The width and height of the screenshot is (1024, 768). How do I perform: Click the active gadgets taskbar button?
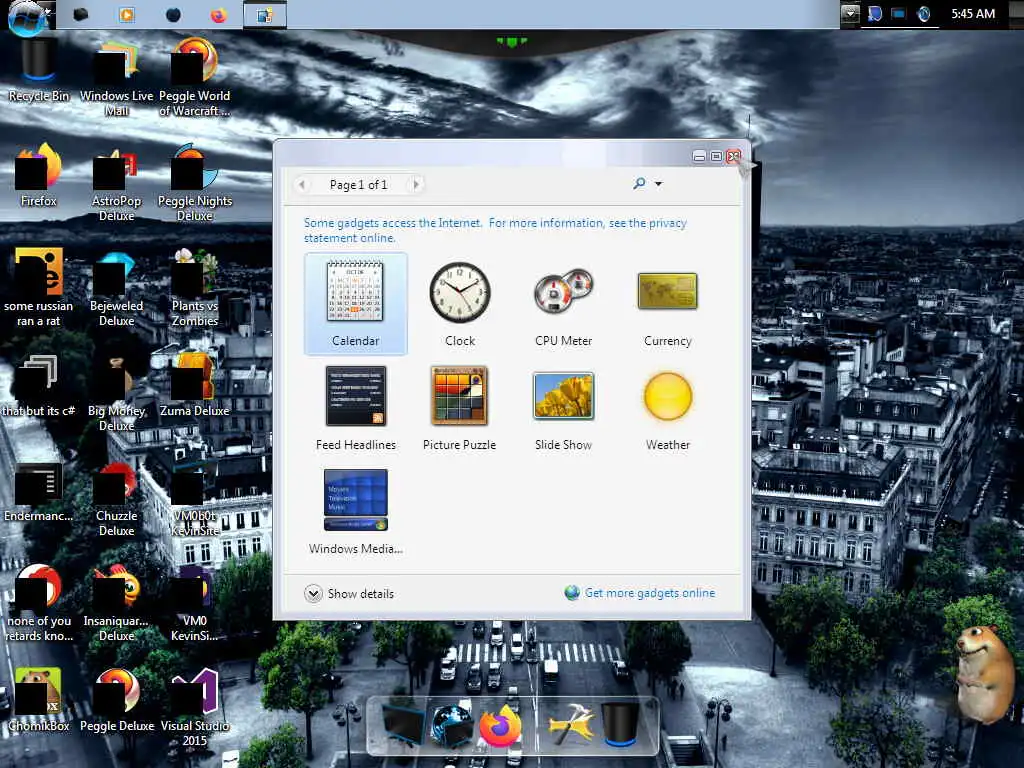point(264,14)
